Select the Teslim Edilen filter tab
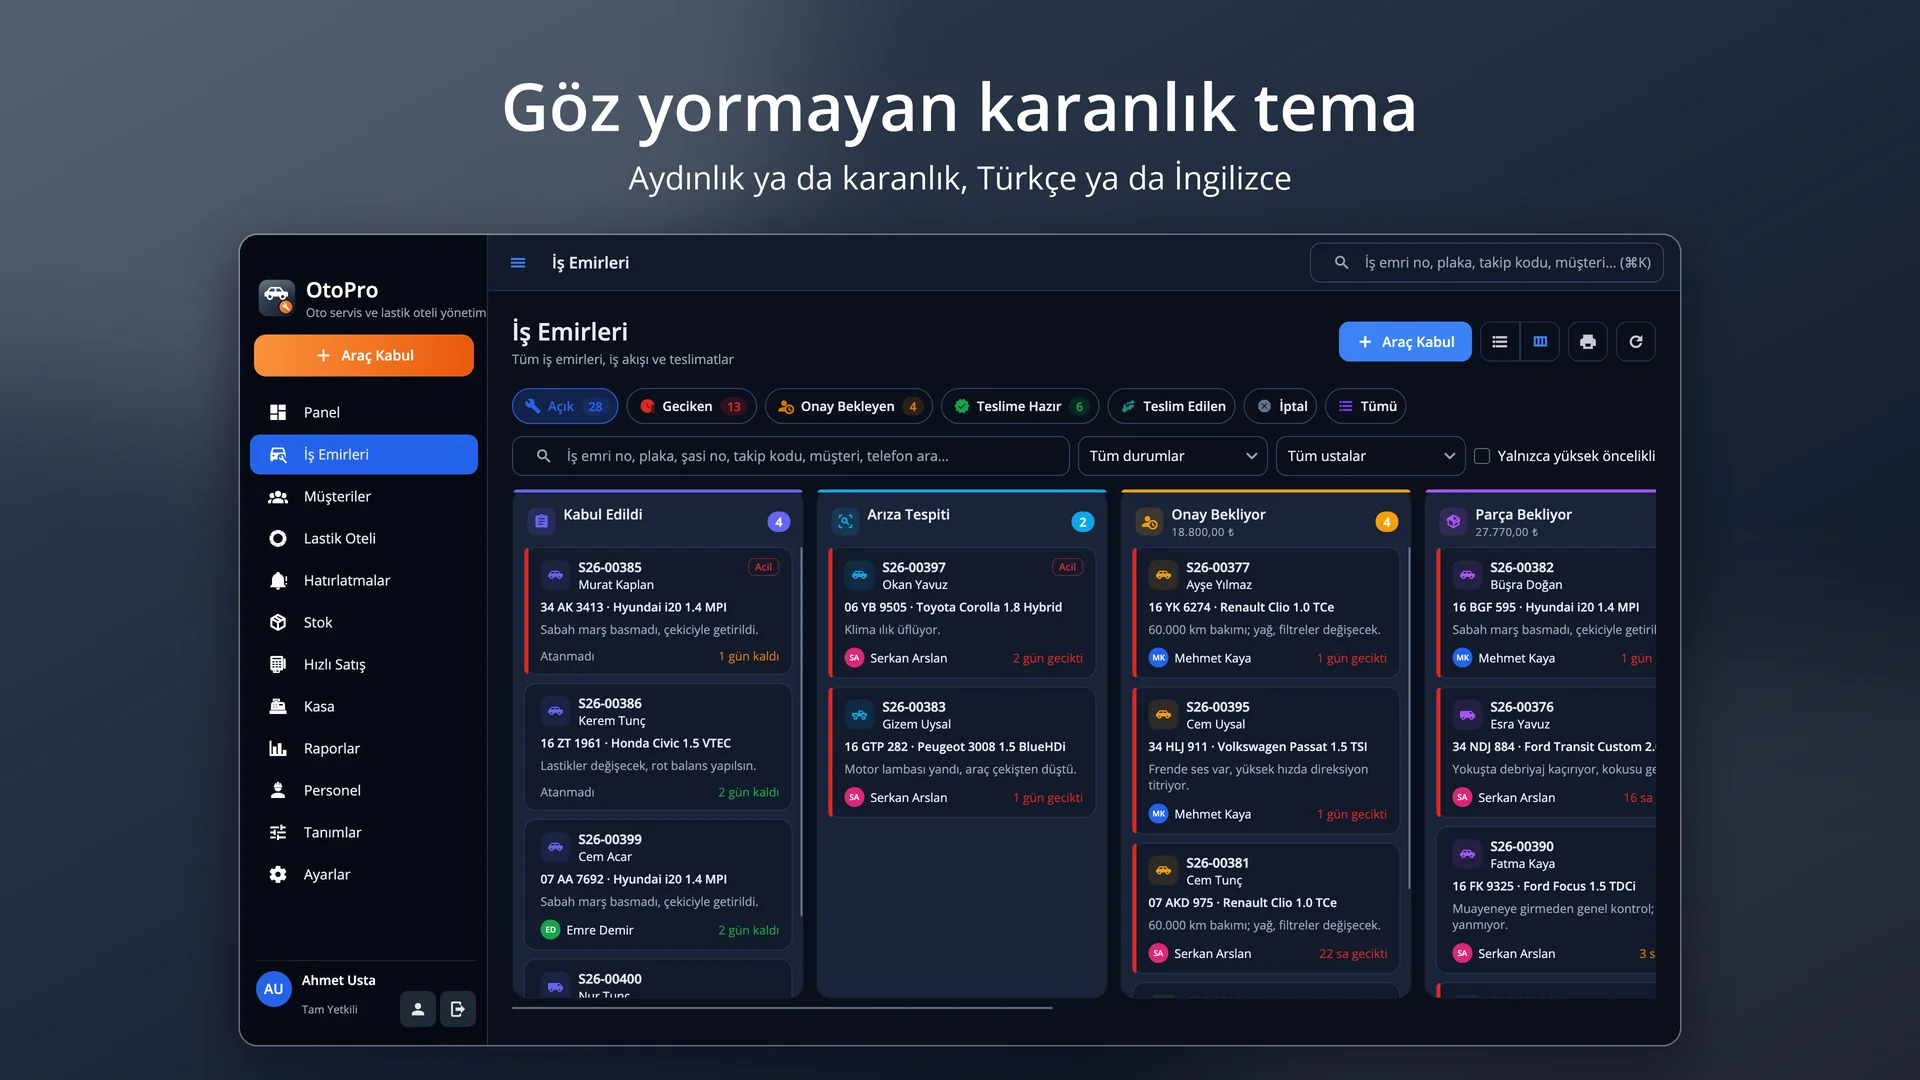The height and width of the screenshot is (1080, 1920). [x=1172, y=406]
